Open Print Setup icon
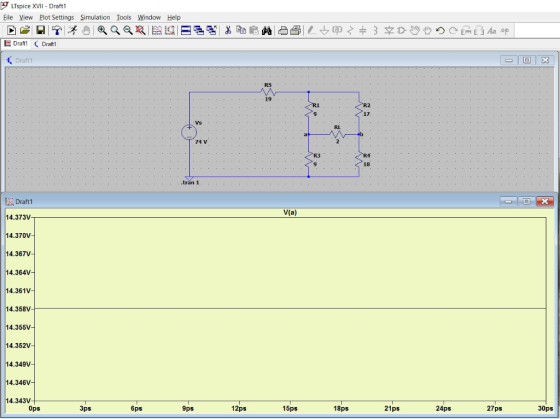Screen dimensions: 560x419 [283, 31]
